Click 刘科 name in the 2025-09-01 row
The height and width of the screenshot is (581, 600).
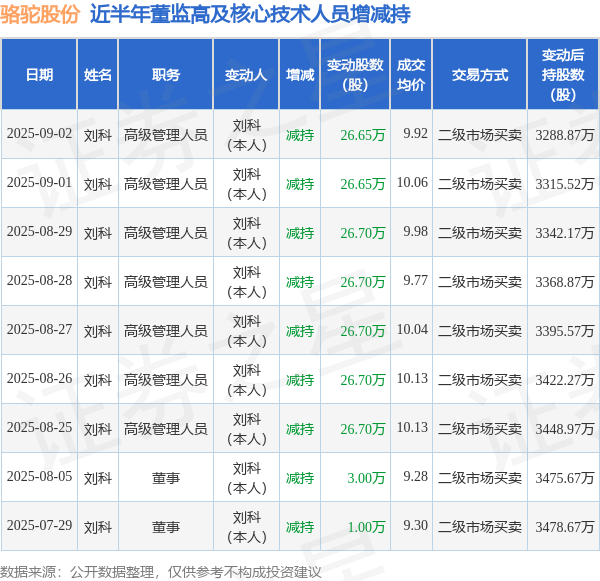98,184
